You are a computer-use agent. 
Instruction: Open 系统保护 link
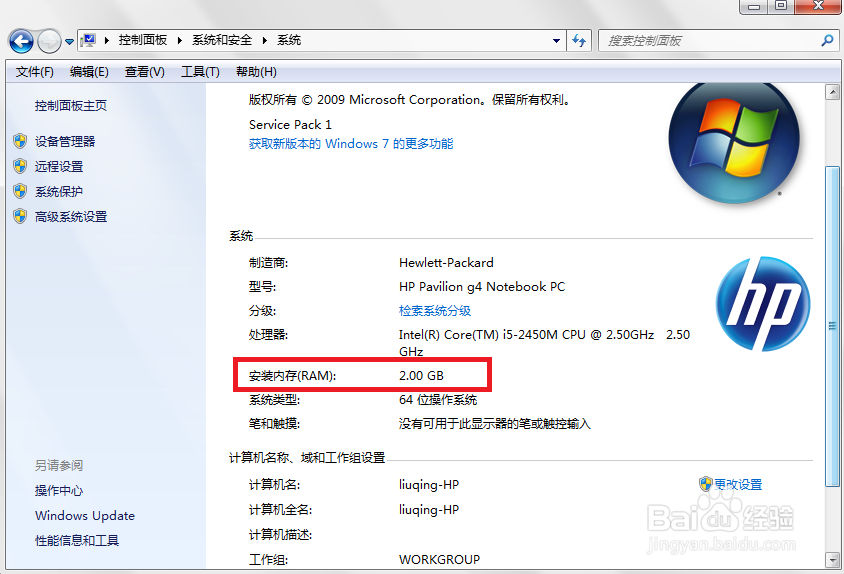pos(59,192)
